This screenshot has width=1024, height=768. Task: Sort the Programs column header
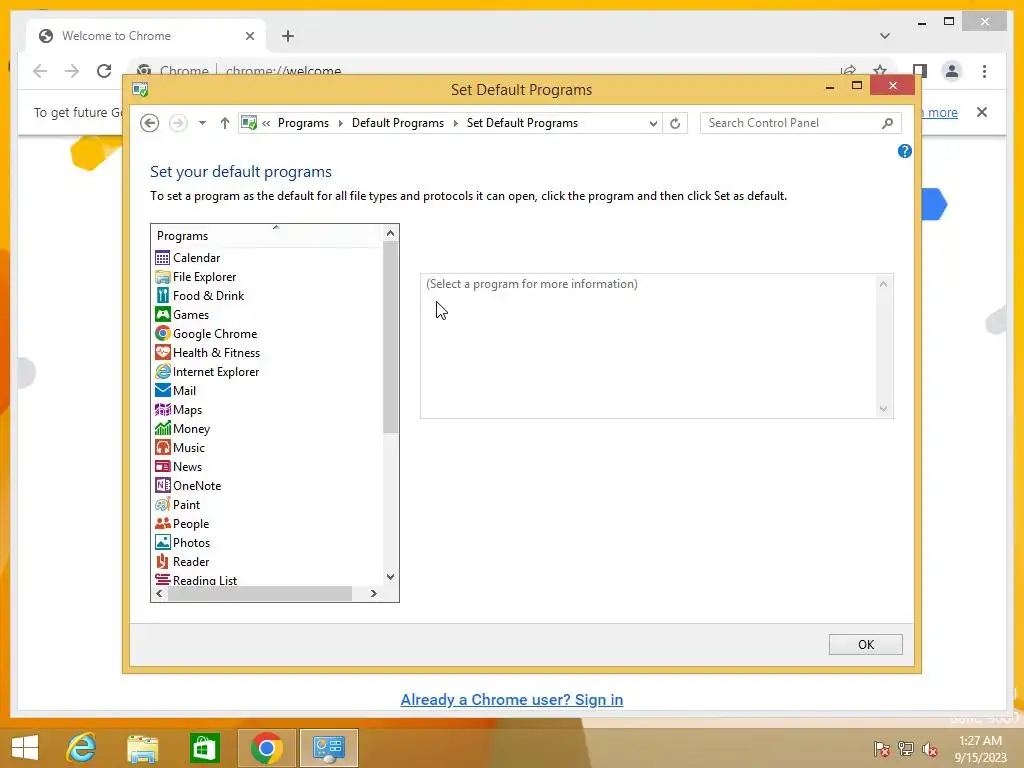[266, 235]
